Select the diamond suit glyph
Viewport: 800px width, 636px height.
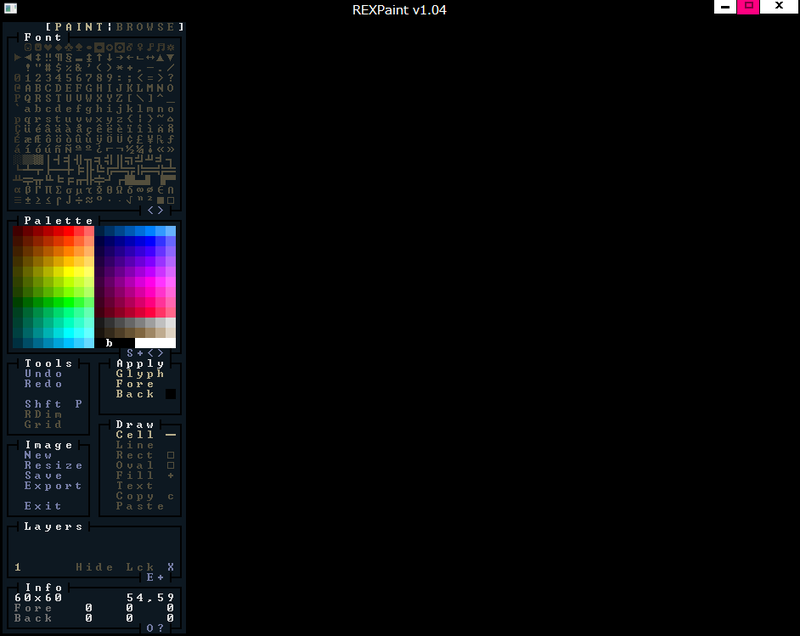tap(58, 47)
